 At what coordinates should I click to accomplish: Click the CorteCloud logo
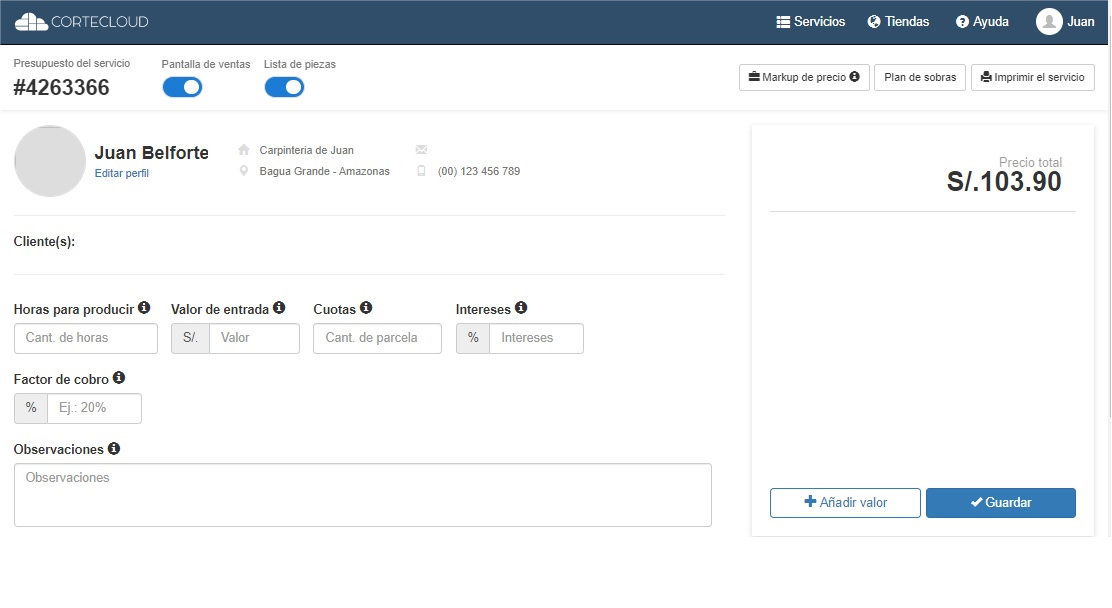[x=82, y=21]
